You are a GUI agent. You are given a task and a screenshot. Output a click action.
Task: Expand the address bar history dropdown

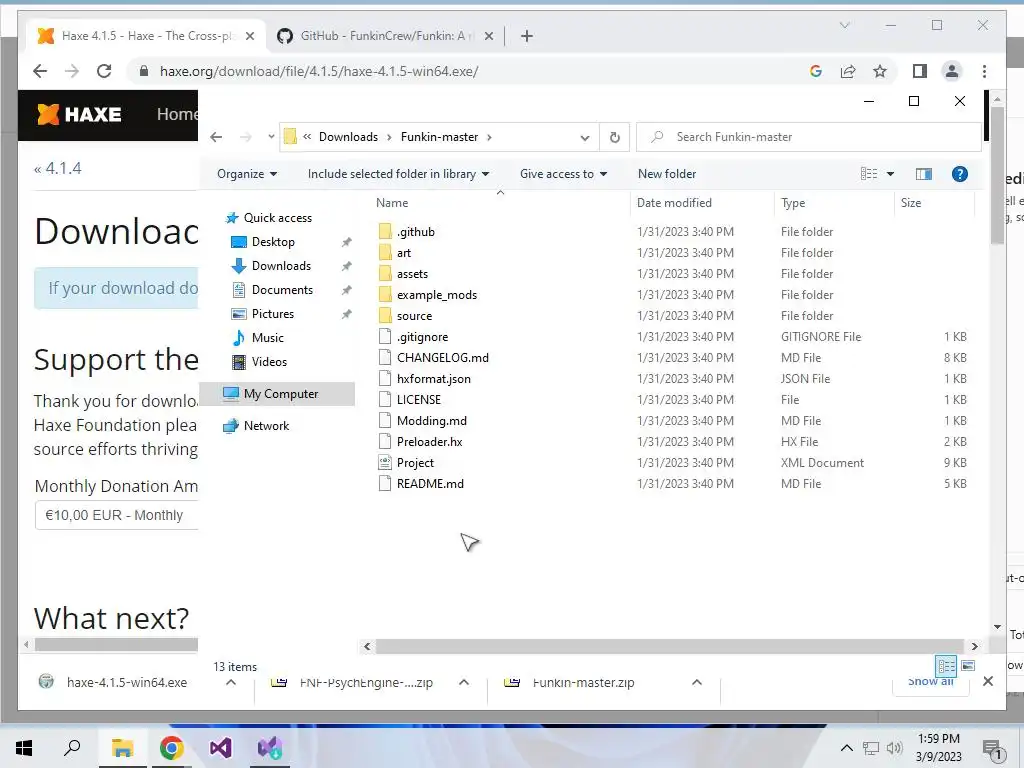pos(584,138)
